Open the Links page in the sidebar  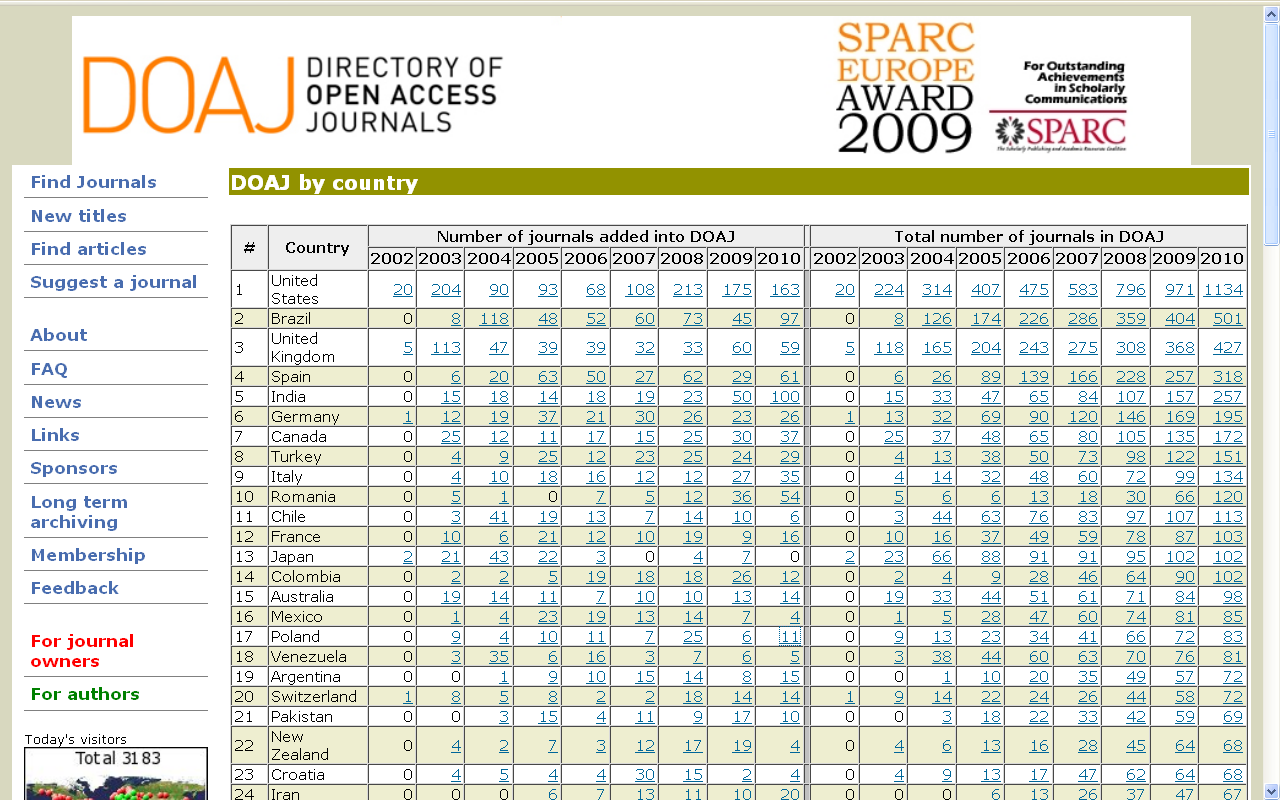click(x=55, y=435)
